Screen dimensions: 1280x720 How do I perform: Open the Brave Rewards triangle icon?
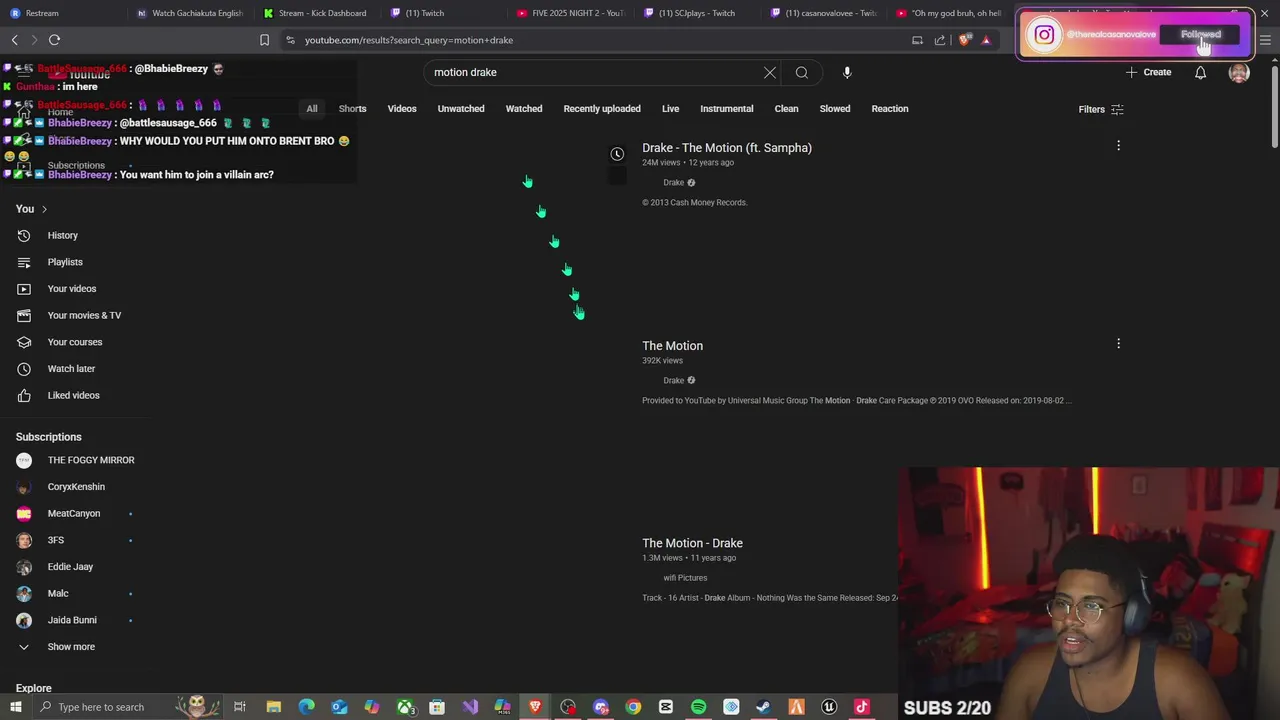(986, 40)
